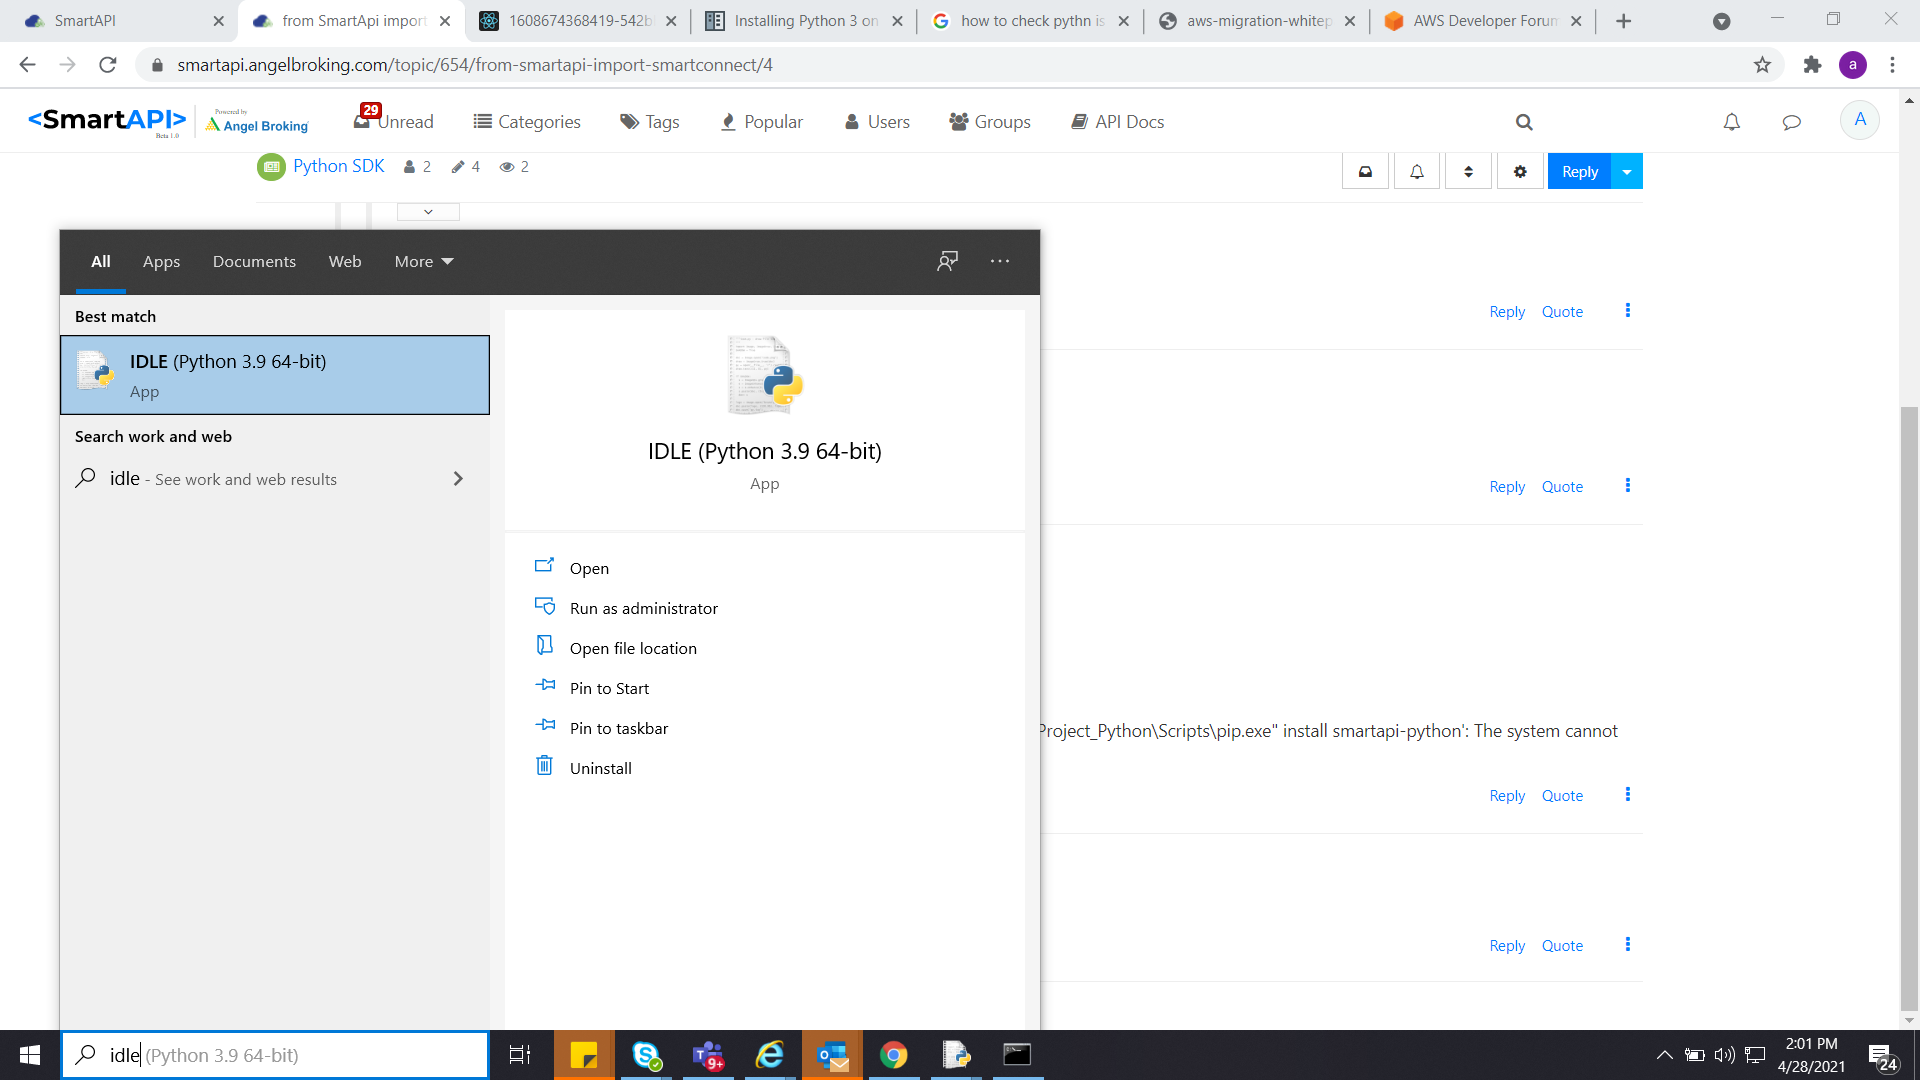
Task: Switch to the SmartAPI browser tab
Action: click(120, 21)
